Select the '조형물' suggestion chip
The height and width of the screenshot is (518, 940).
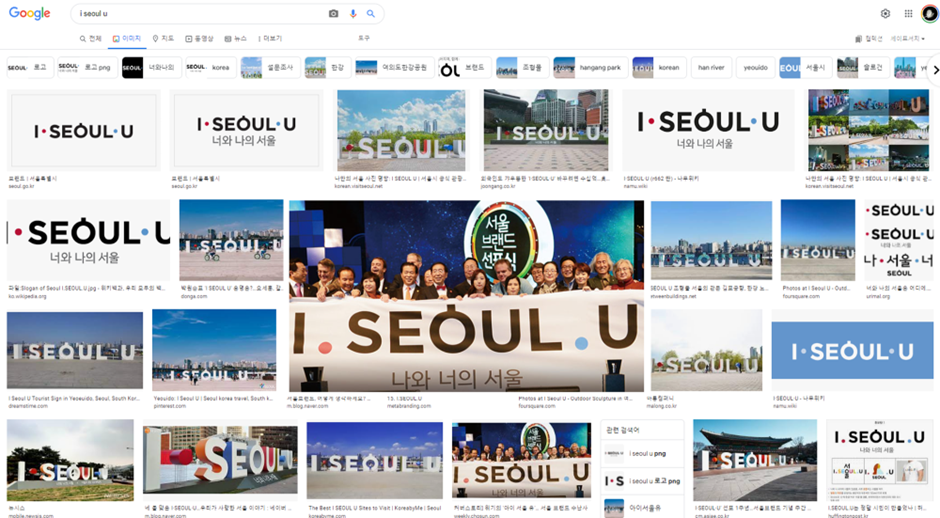coord(523,68)
